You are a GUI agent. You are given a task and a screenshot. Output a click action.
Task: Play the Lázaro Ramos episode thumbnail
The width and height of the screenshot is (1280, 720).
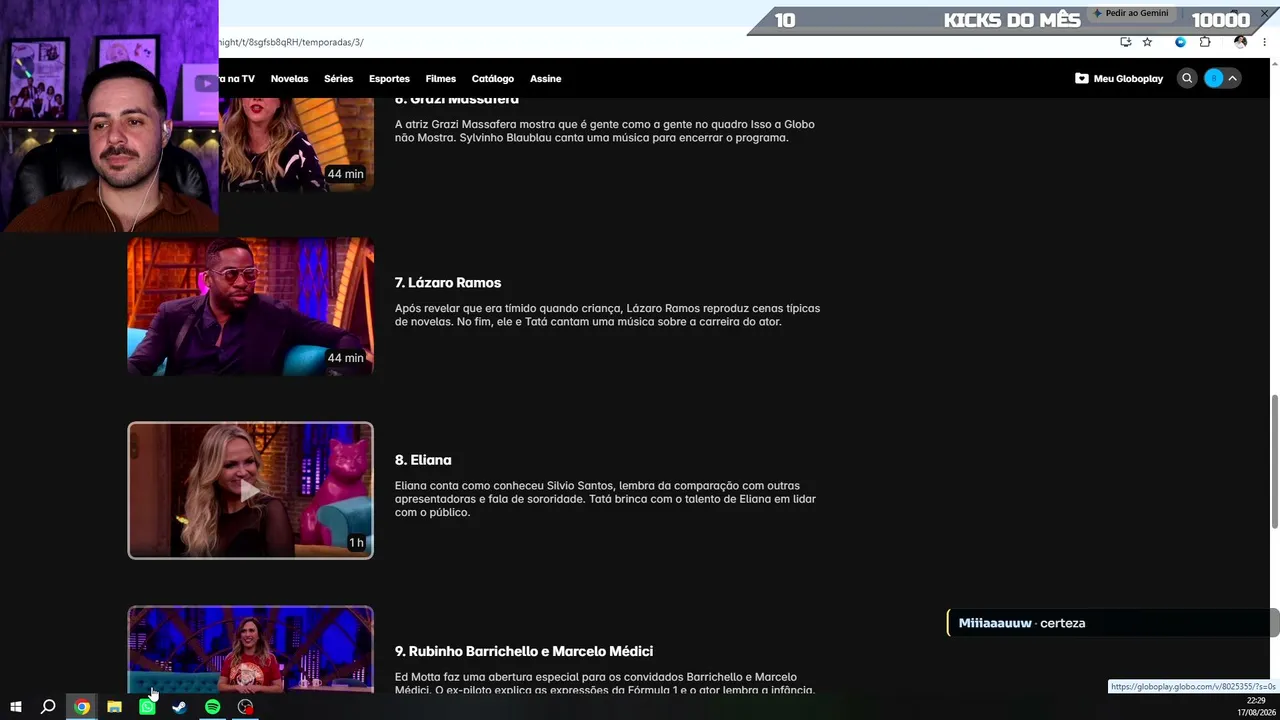pyautogui.click(x=250, y=306)
